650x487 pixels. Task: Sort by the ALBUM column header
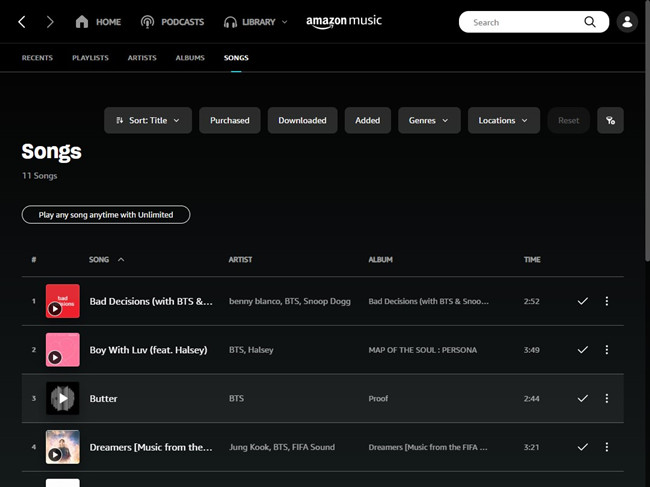coord(381,260)
